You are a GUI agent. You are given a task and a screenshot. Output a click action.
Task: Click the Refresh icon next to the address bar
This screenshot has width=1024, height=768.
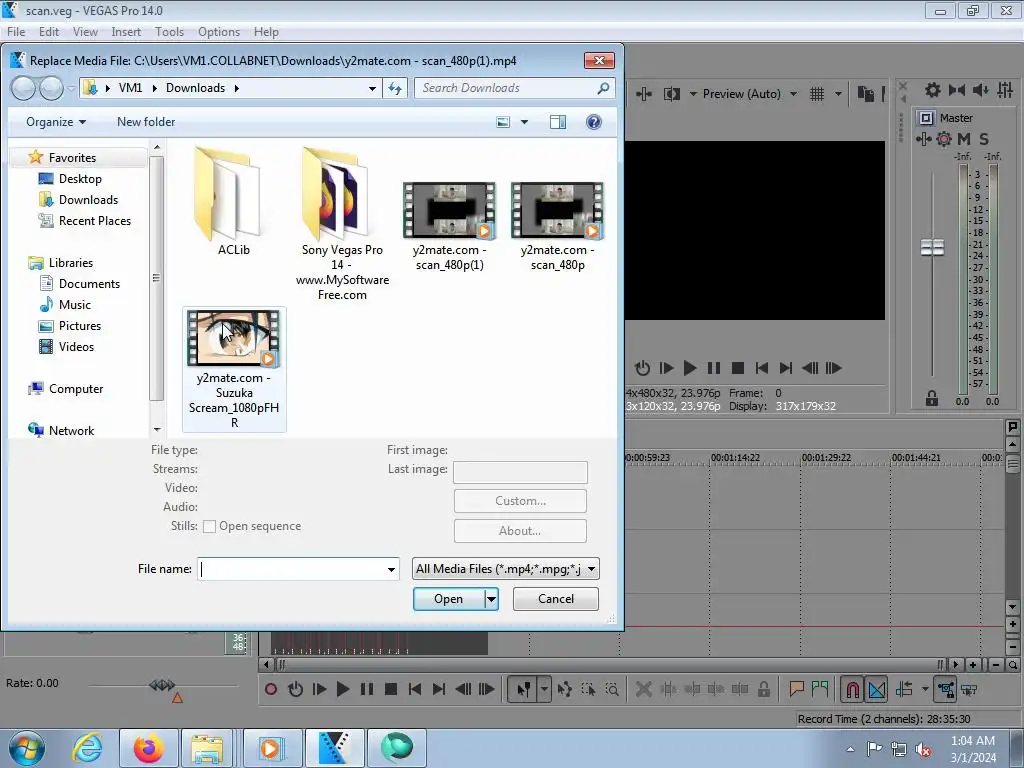tap(395, 88)
